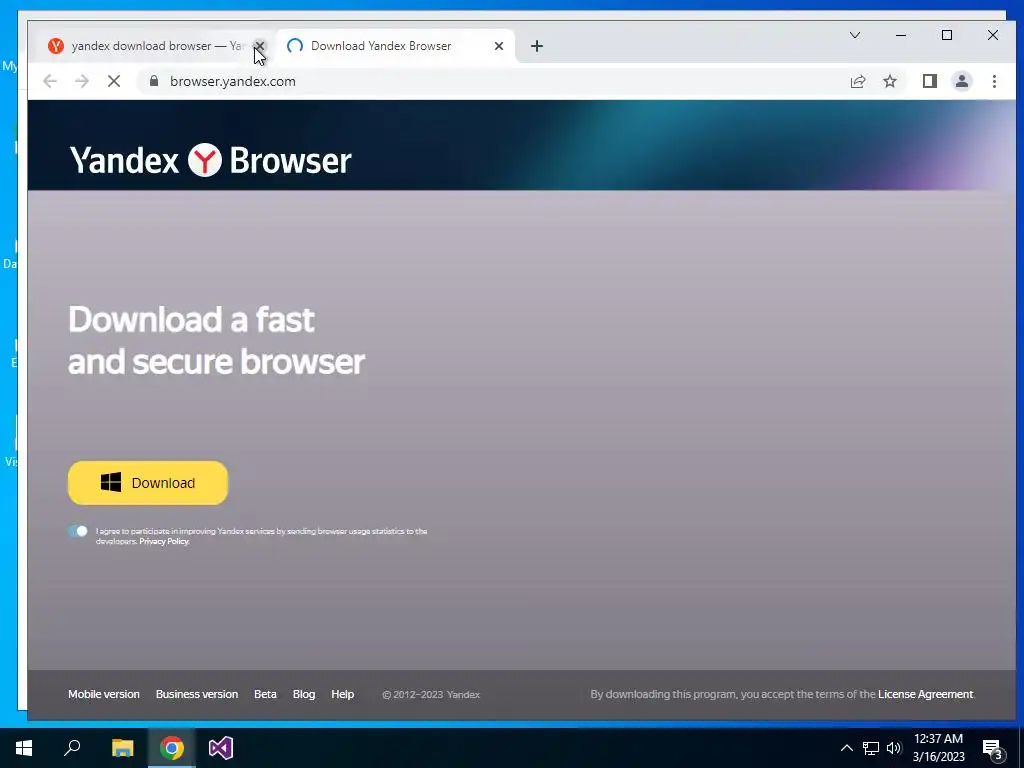The height and width of the screenshot is (768, 1024).
Task: Click the yellow Download button
Action: coord(148,483)
